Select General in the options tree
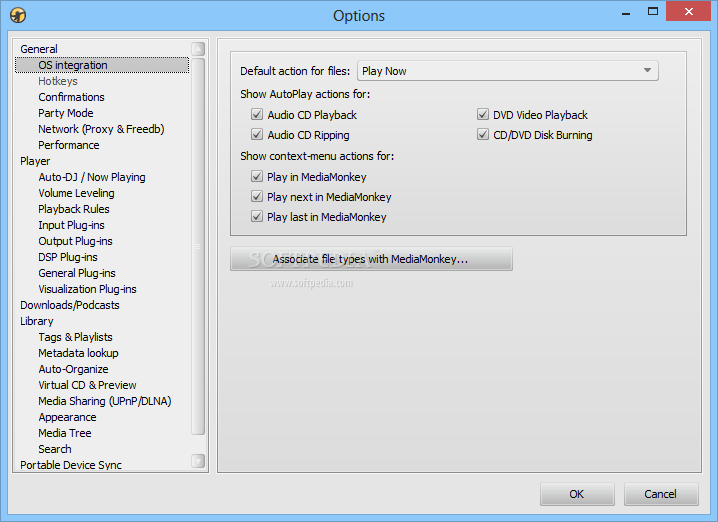 pyautogui.click(x=39, y=49)
